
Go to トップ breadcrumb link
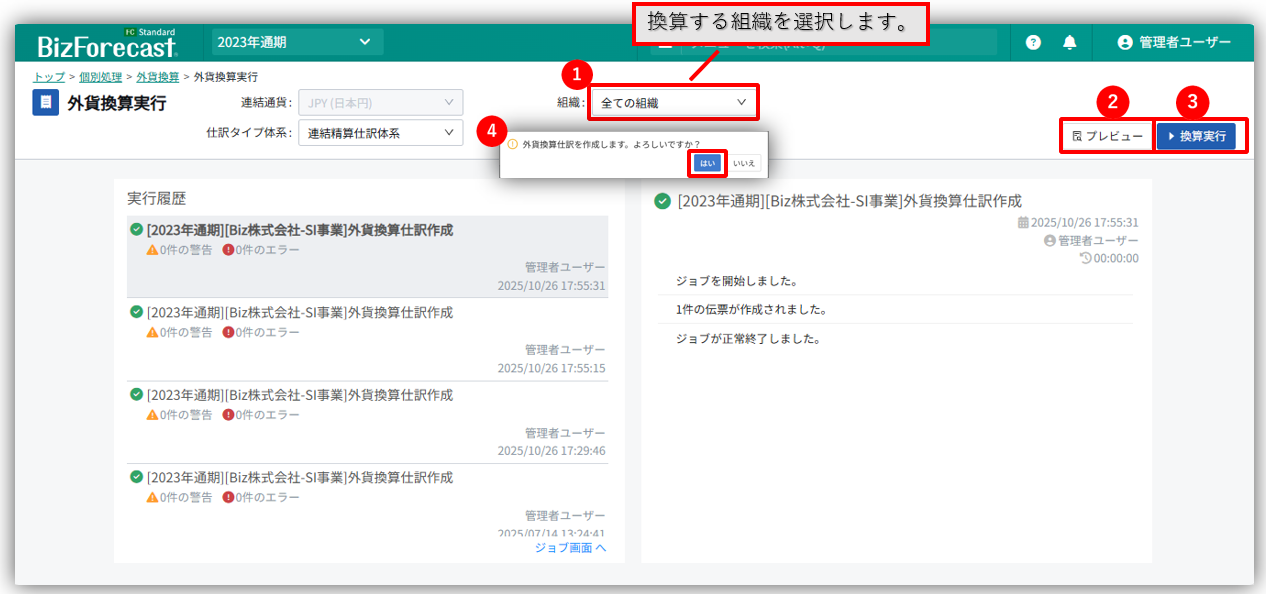pos(48,77)
